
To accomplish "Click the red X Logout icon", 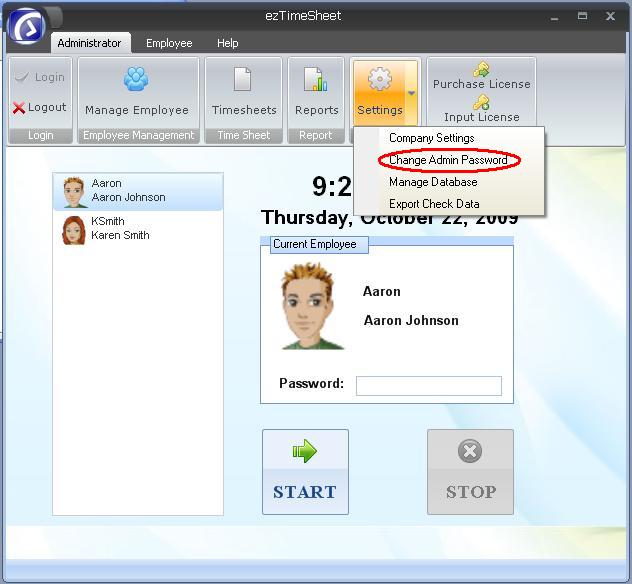I will click(19, 108).
